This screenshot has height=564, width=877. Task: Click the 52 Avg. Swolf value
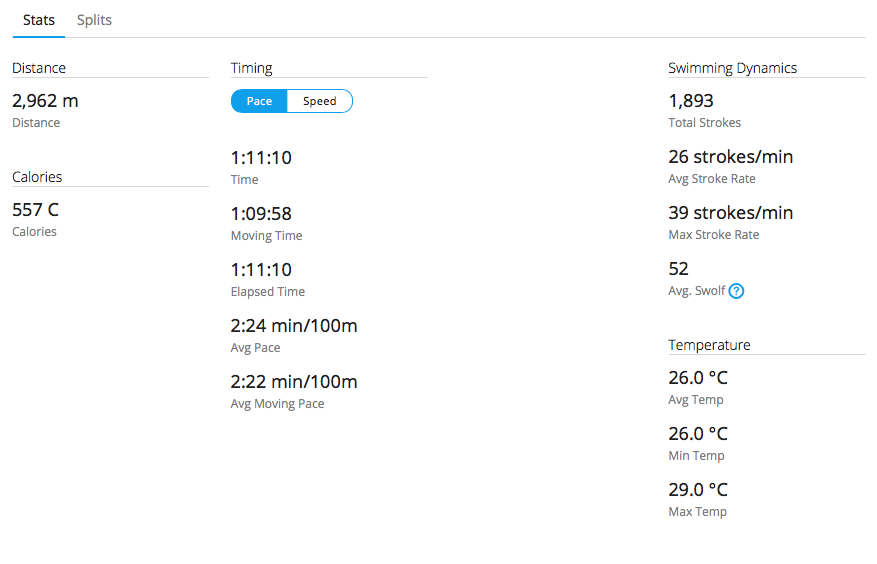[x=678, y=269]
